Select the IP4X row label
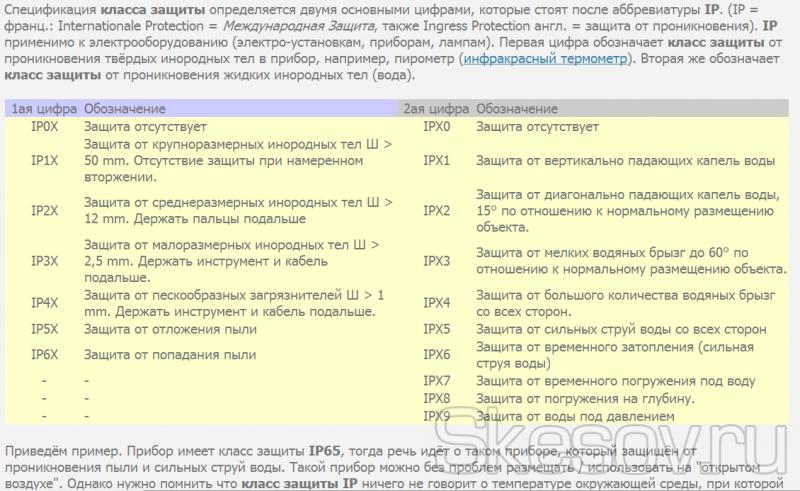800x491 pixels. (x=45, y=303)
